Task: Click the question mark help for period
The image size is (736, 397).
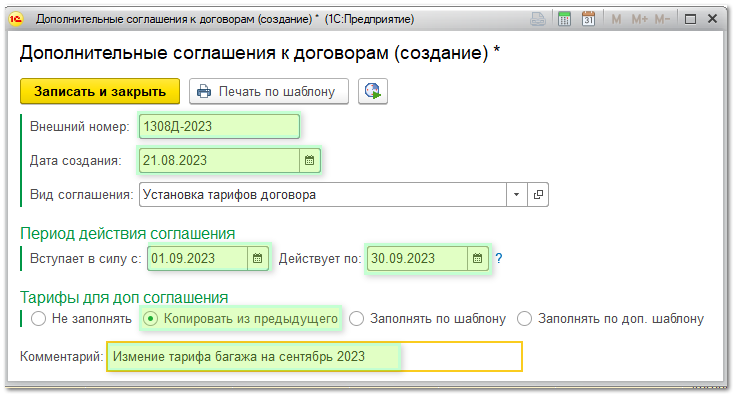Action: (498, 258)
